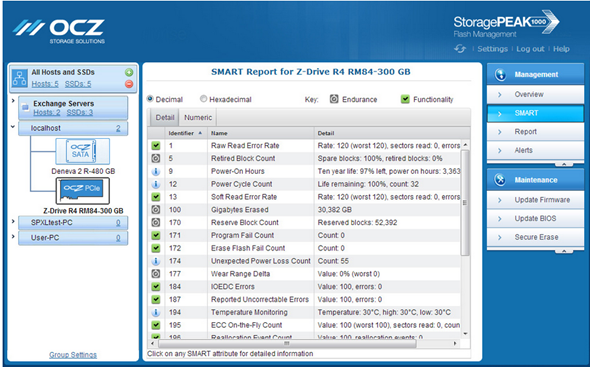The width and height of the screenshot is (590, 367).
Task: Click the Maintenance tools icon
Action: (x=500, y=180)
